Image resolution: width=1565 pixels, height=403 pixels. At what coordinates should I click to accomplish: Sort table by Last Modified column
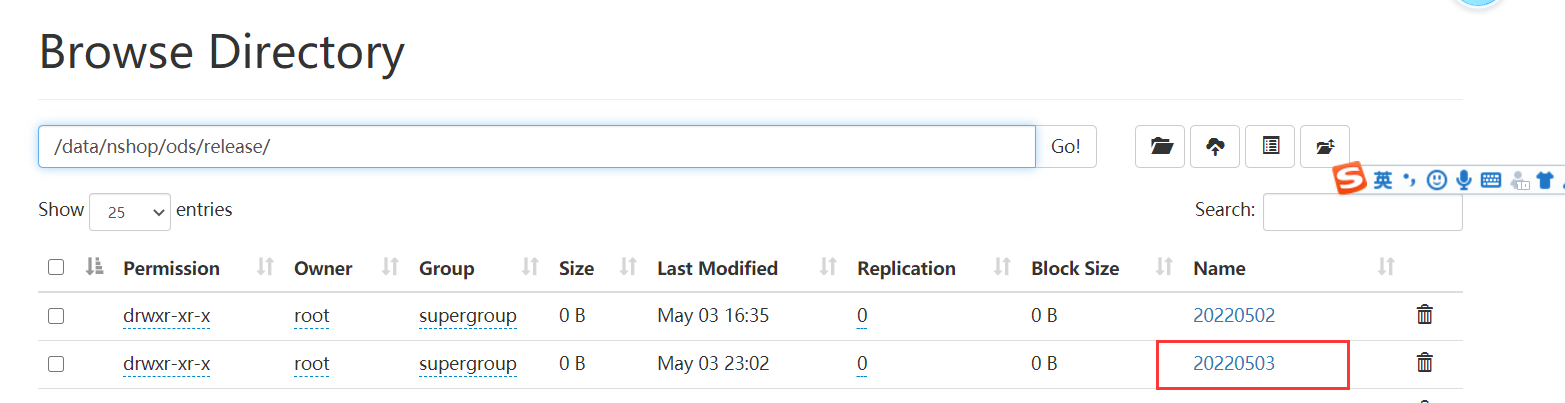(x=717, y=268)
